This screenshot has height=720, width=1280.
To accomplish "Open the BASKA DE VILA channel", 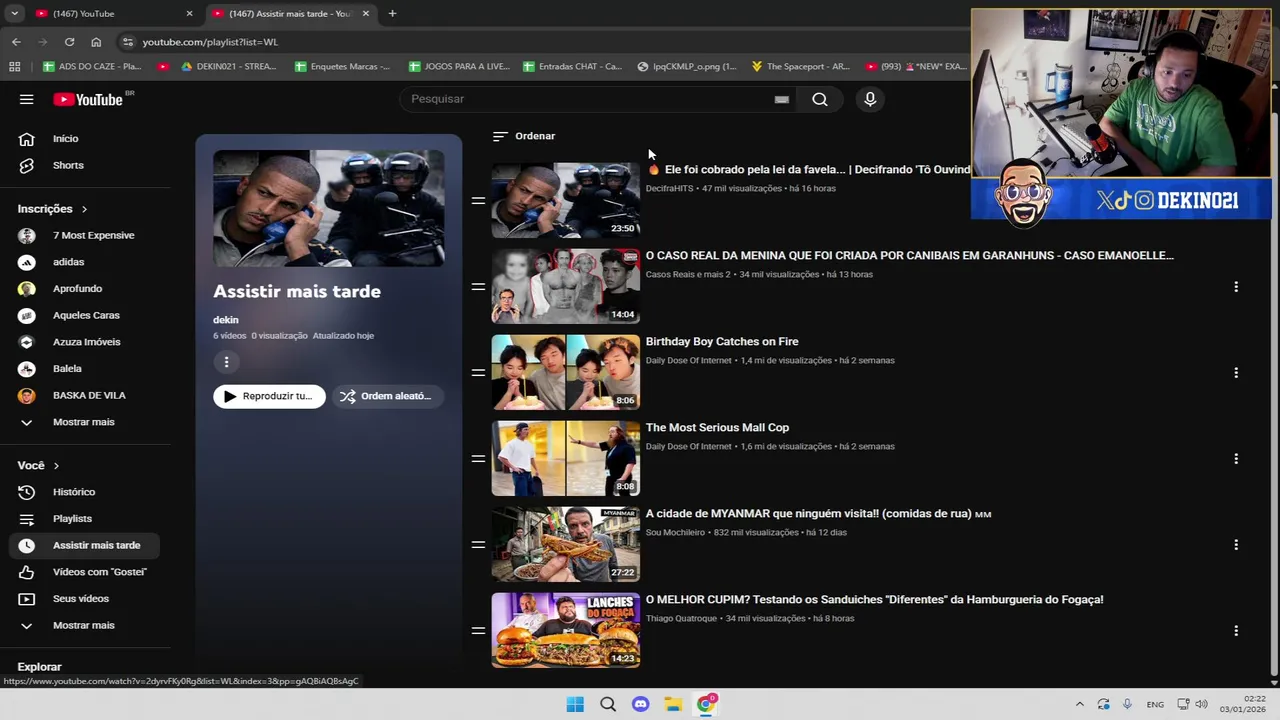I will [x=88, y=395].
